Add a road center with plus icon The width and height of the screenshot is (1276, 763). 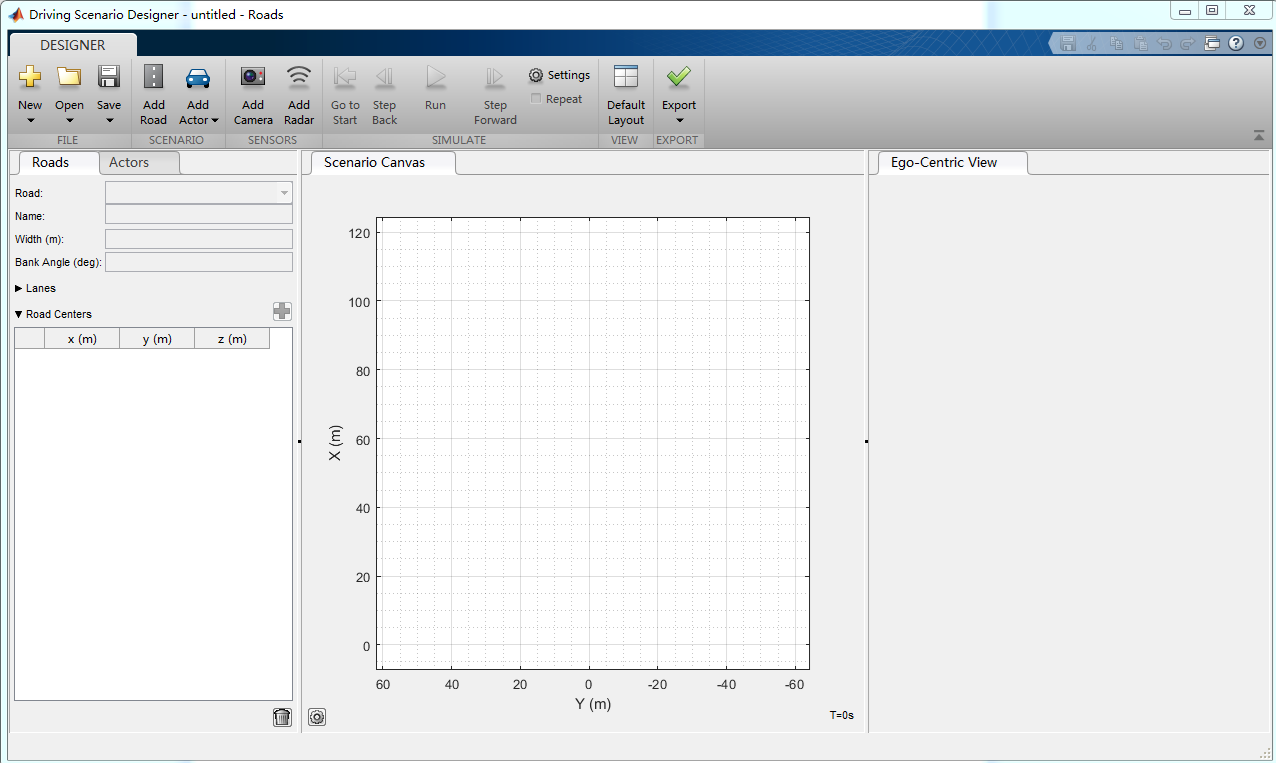coord(282,312)
